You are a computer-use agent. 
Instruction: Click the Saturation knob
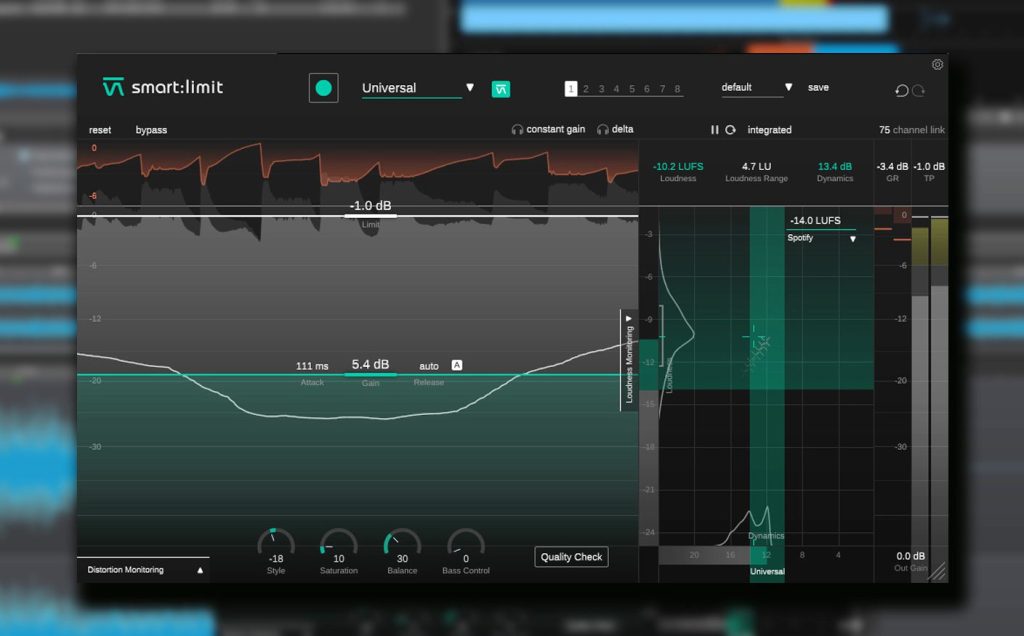[338, 543]
